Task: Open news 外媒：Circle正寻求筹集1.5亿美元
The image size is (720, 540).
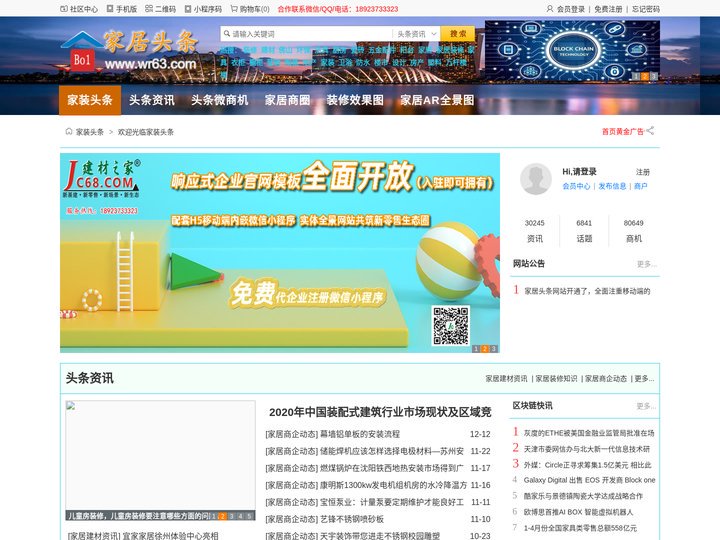Action: point(588,465)
